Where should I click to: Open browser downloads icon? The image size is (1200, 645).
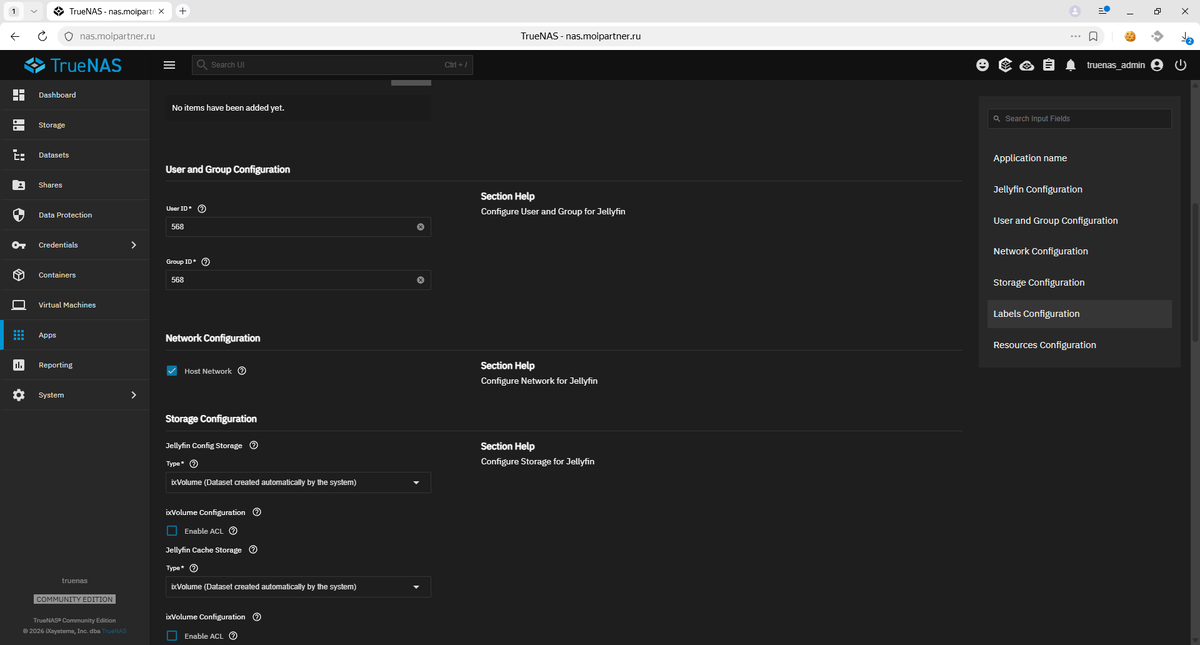(1185, 36)
